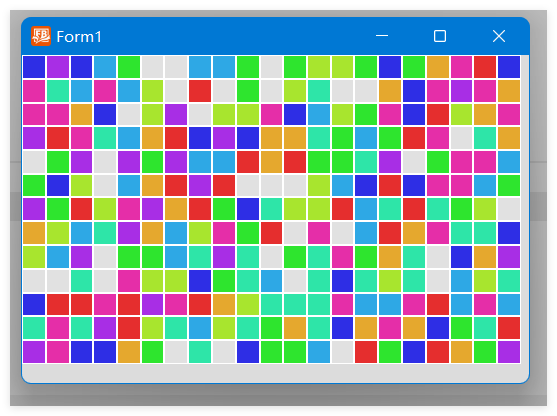Click the only orange square in the eleventh row
The height and width of the screenshot is (416, 557).
pyautogui.click(x=224, y=304)
